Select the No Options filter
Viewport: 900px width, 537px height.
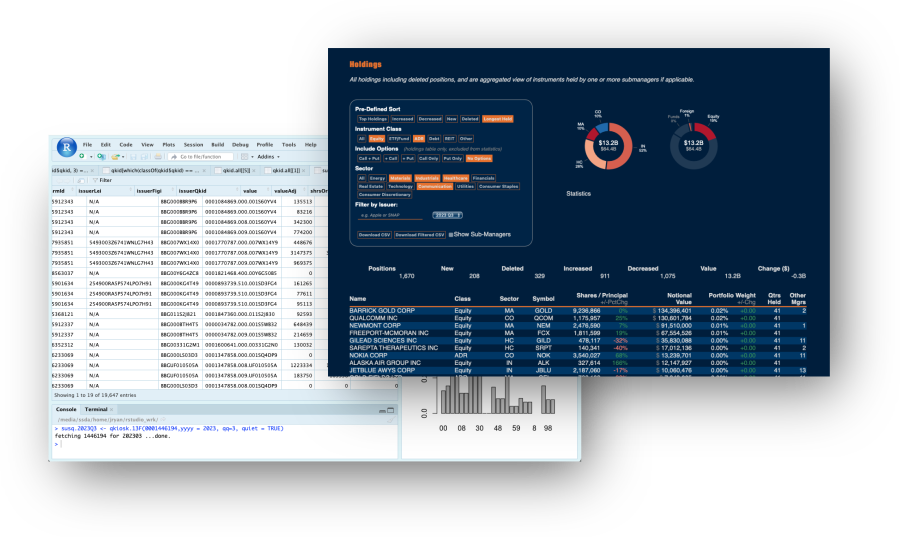(x=479, y=158)
